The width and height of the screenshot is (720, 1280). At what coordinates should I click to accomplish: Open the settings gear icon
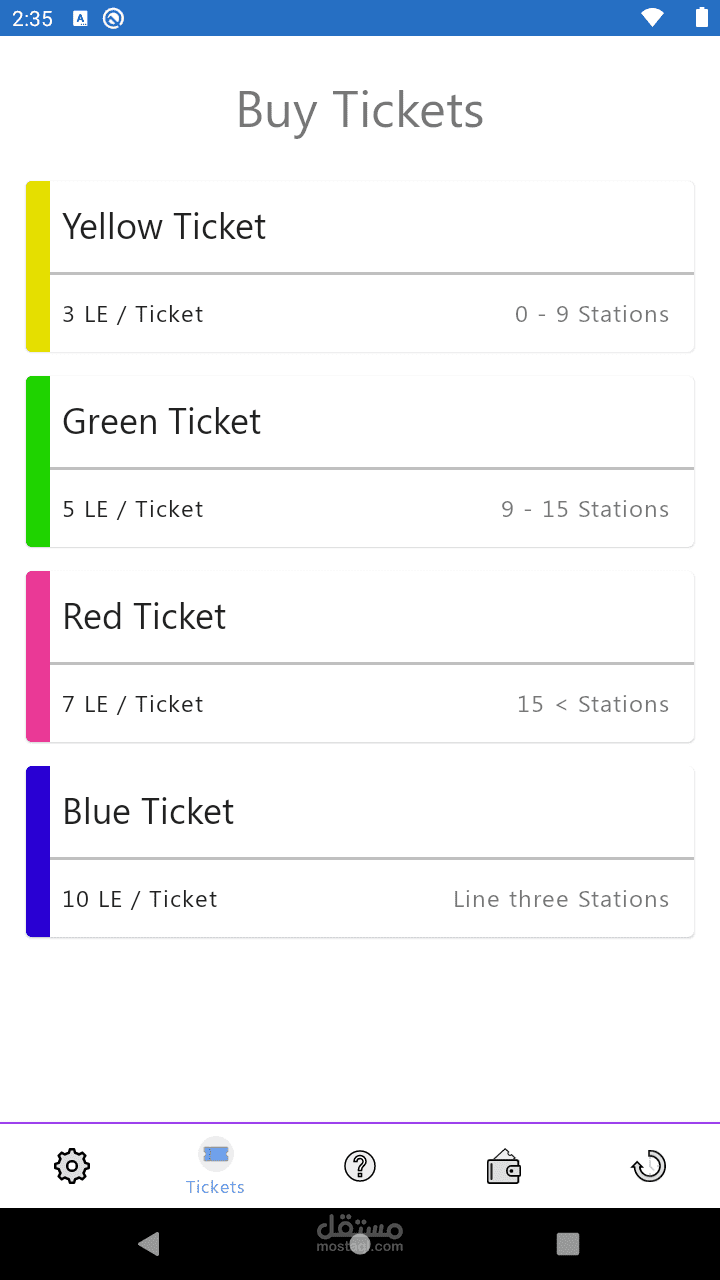click(72, 1166)
